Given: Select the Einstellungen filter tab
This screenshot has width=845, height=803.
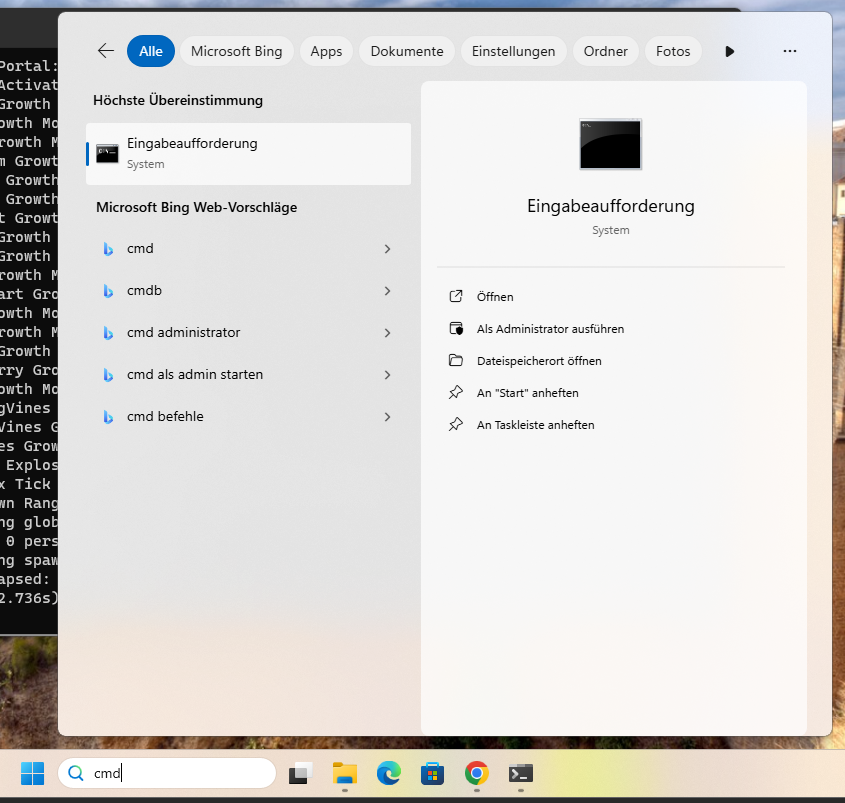Looking at the screenshot, I should click(x=513, y=51).
